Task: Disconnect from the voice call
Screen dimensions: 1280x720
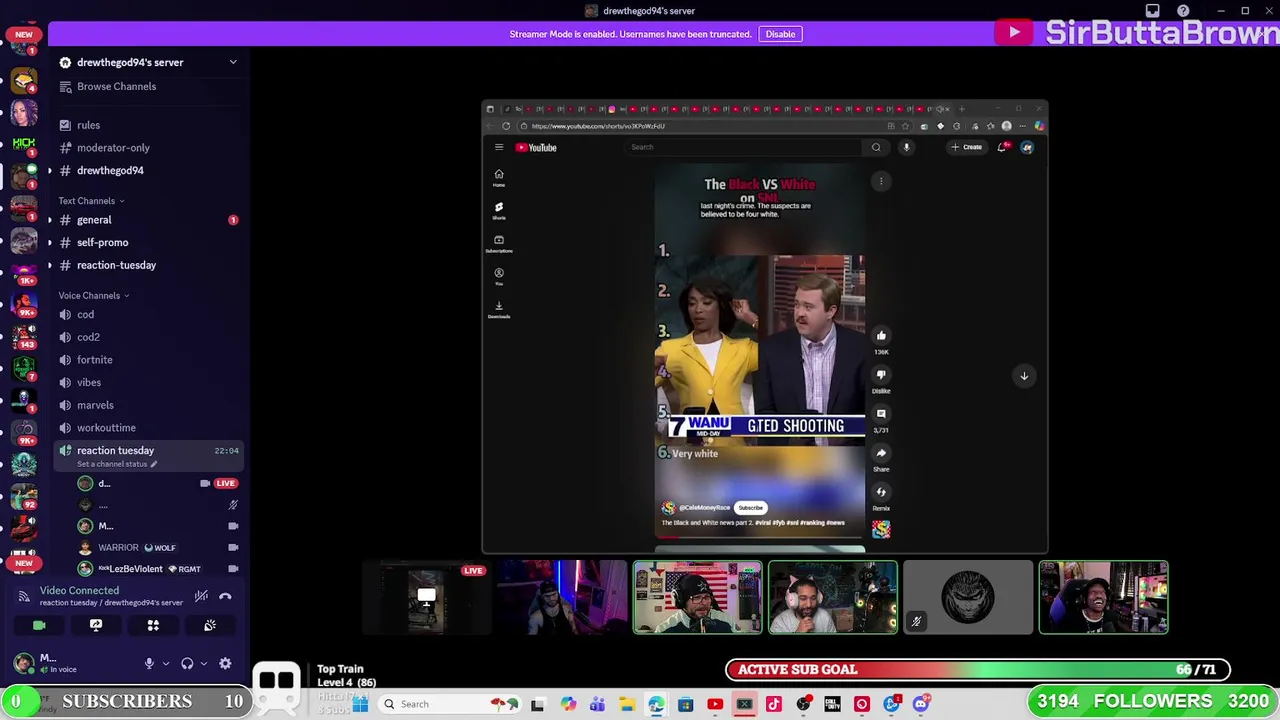Action: (225, 596)
